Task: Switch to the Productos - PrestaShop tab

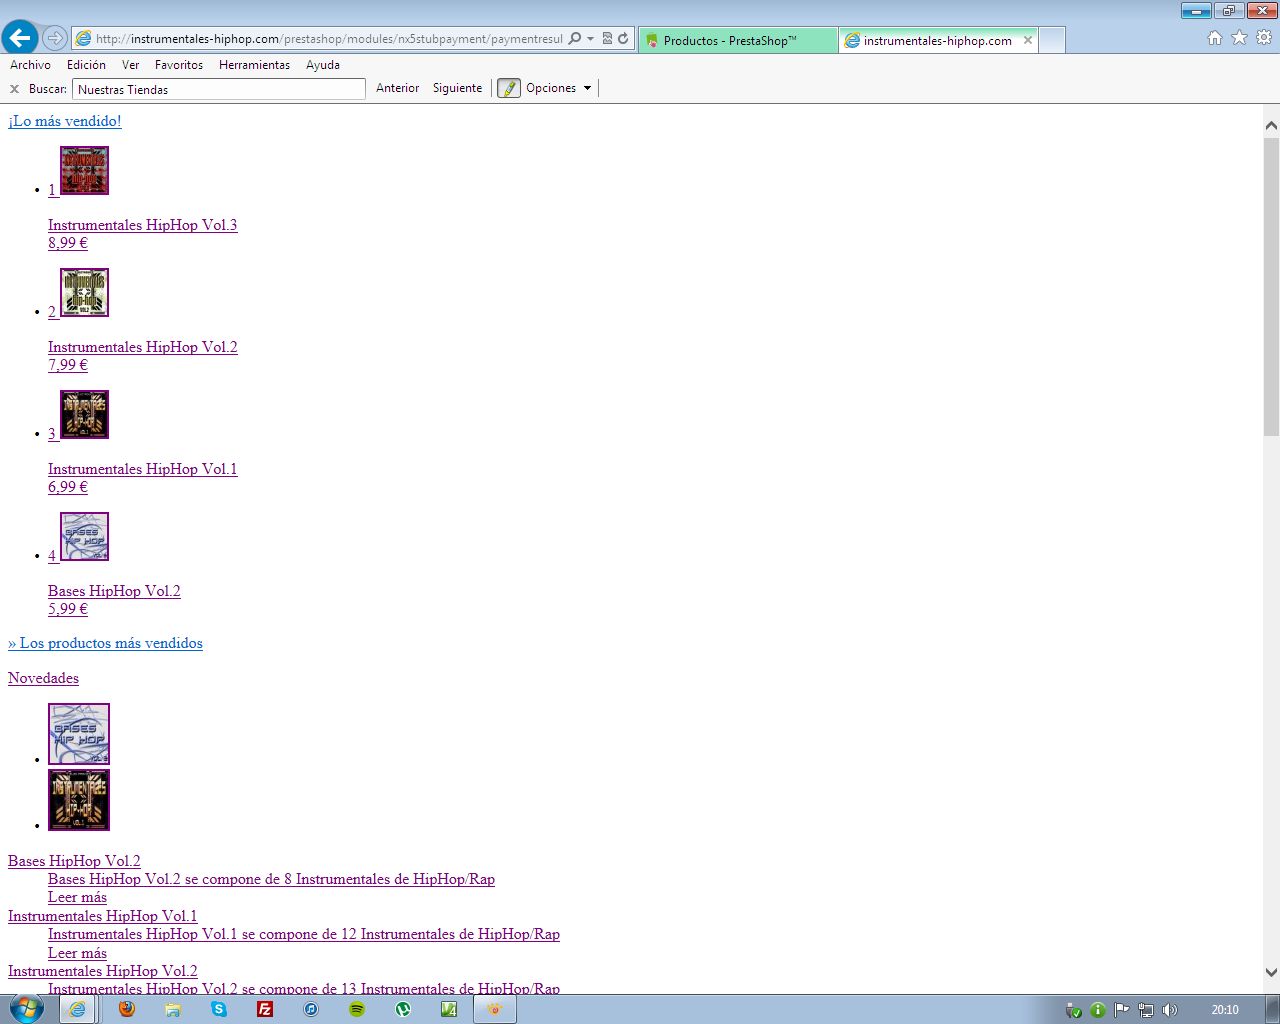Action: (738, 40)
